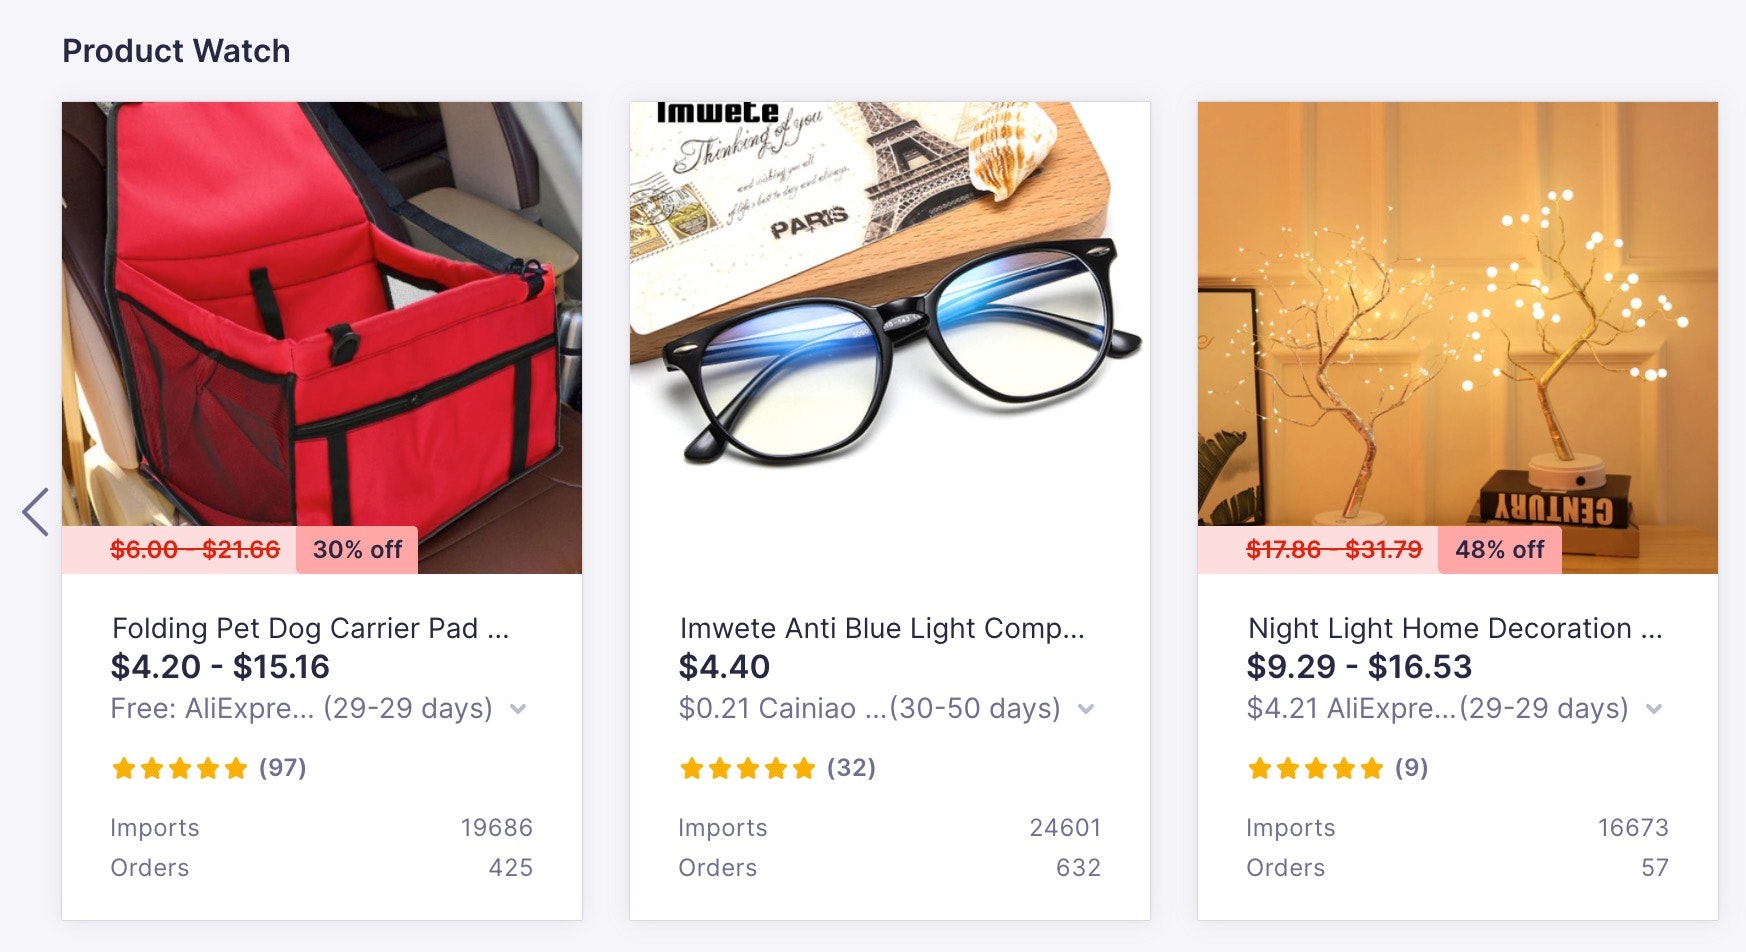Click the $9.29 - $16.53 price
1746x952 pixels.
point(1359,667)
